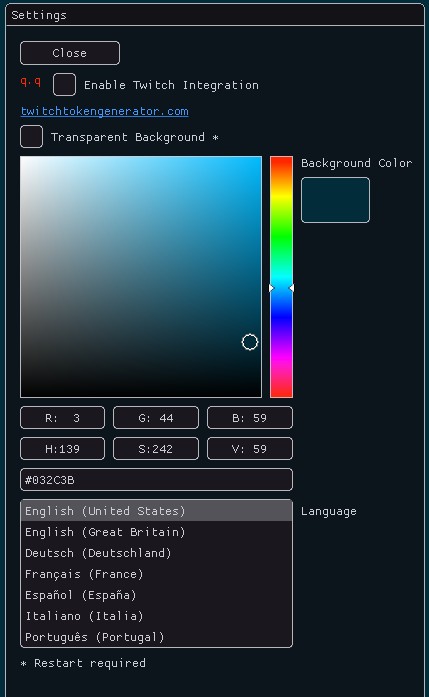429x697 pixels.
Task: Select English (United States) language
Action: pyautogui.click(x=156, y=511)
